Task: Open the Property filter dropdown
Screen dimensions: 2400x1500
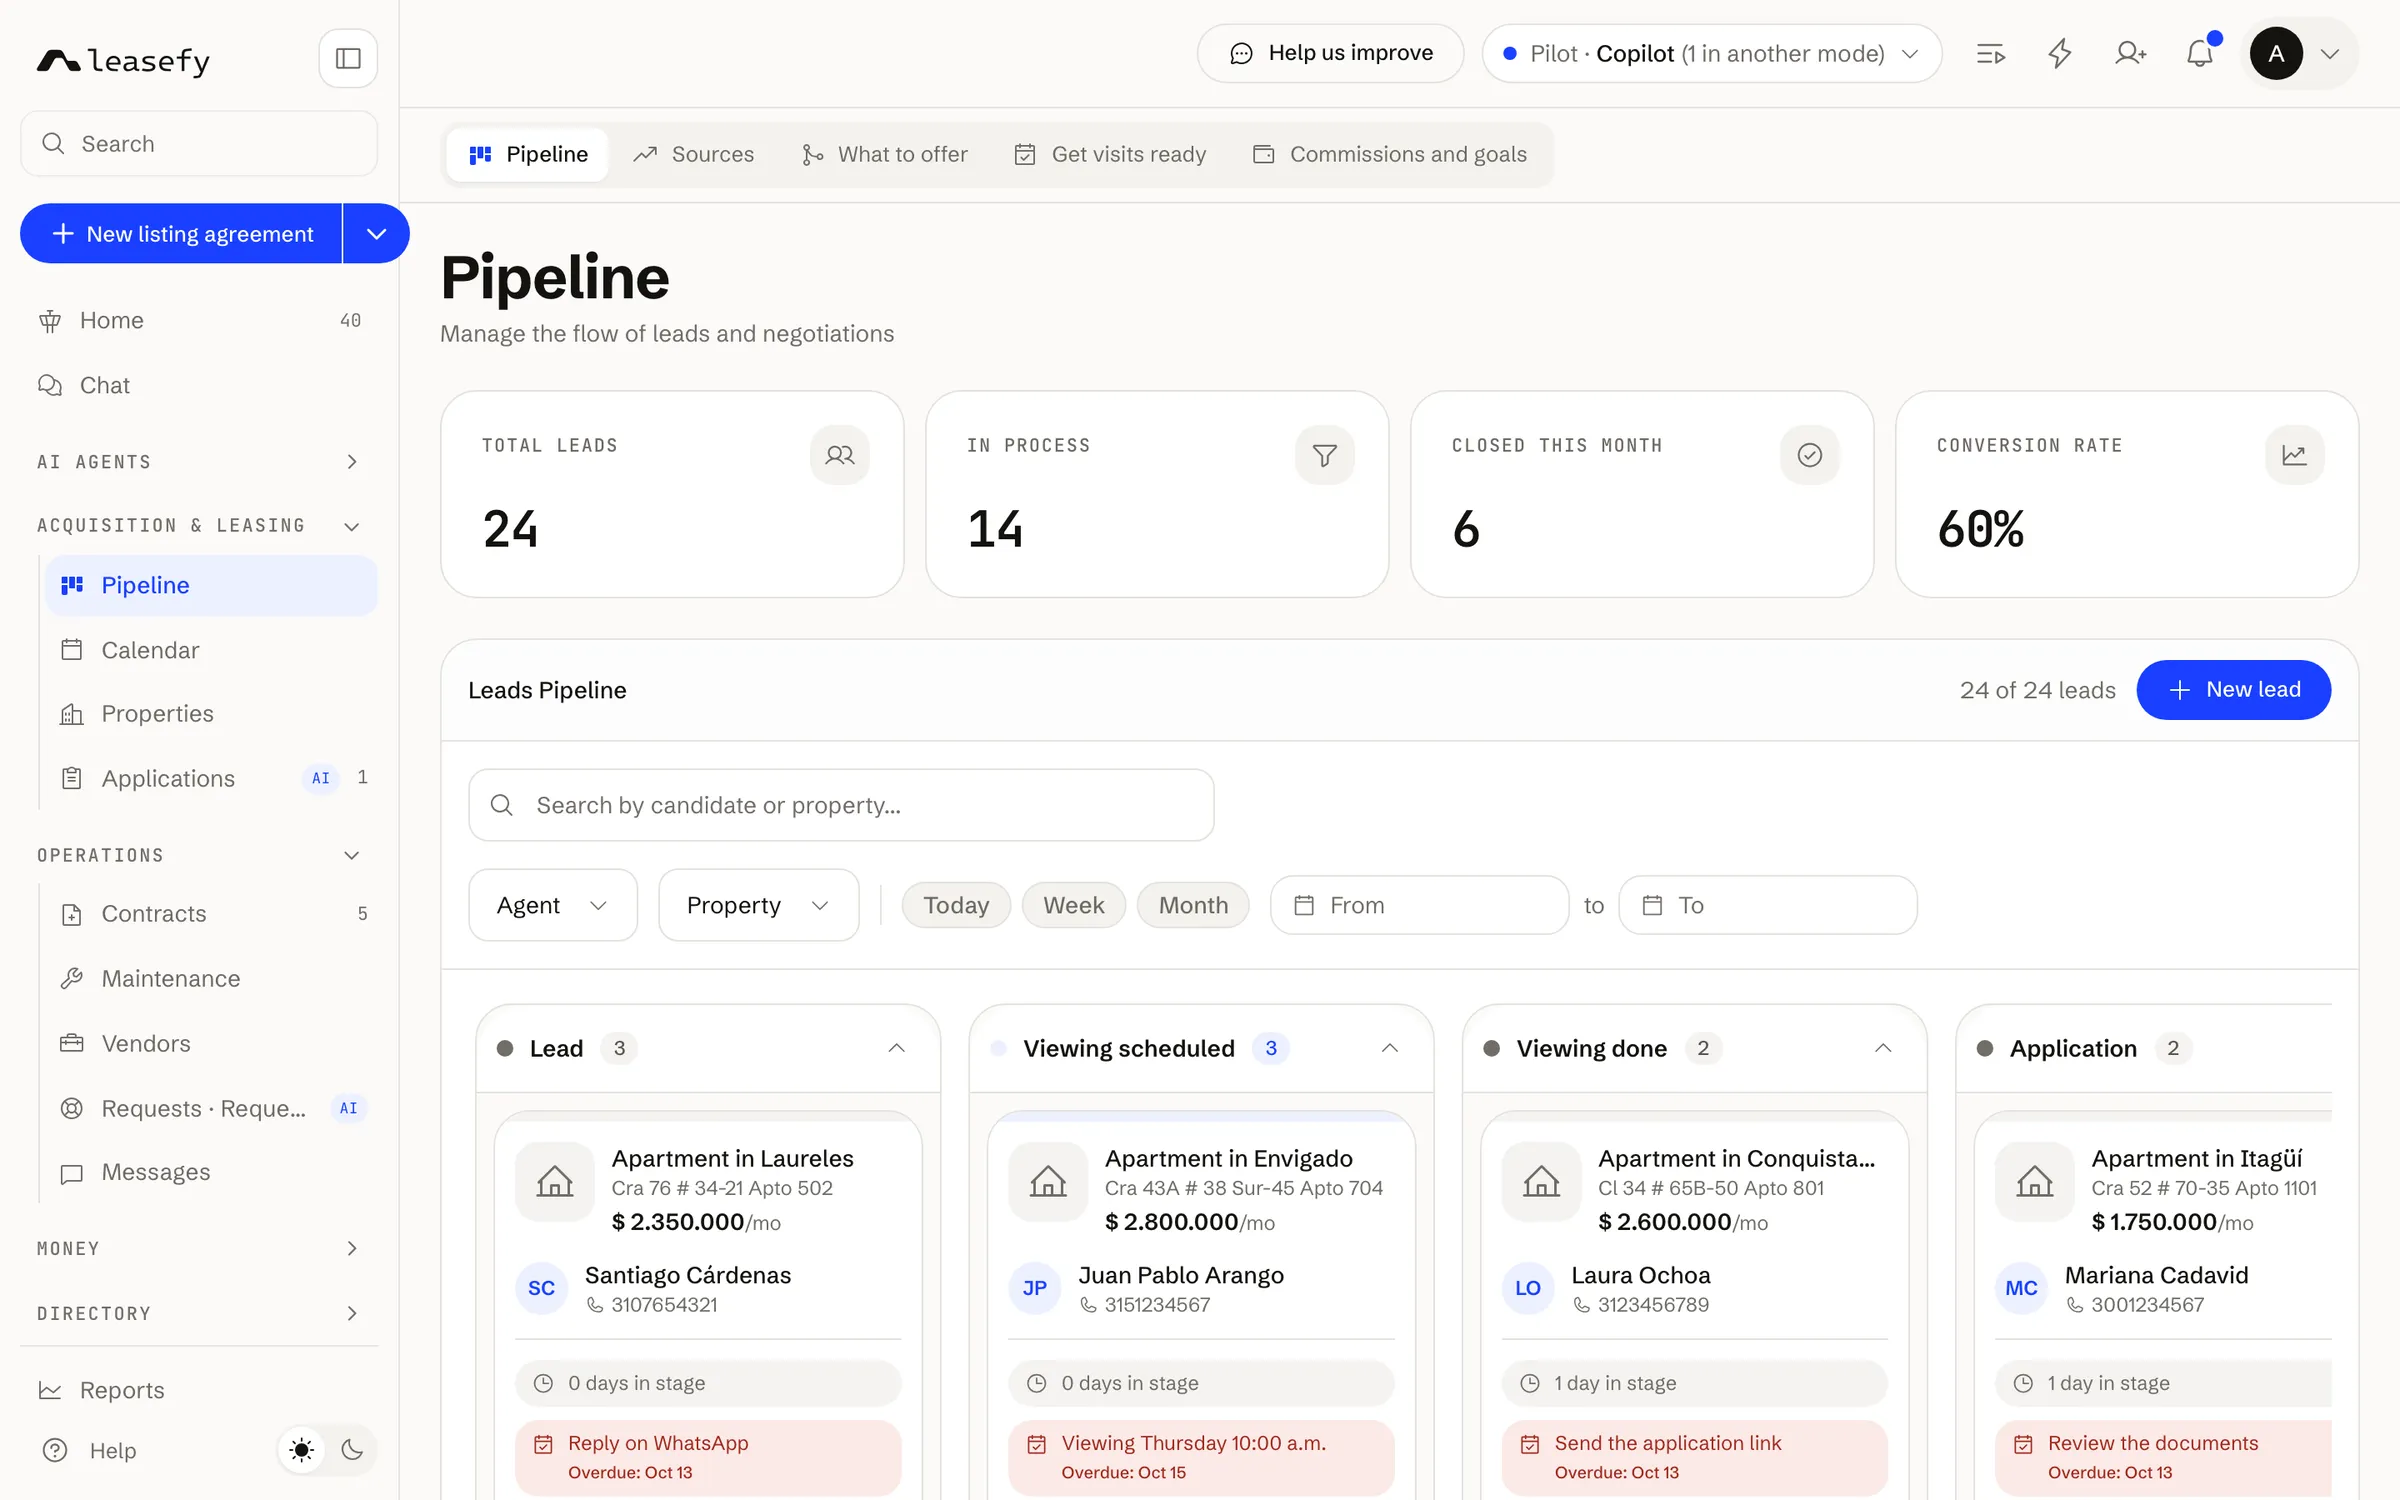Action: click(x=759, y=905)
